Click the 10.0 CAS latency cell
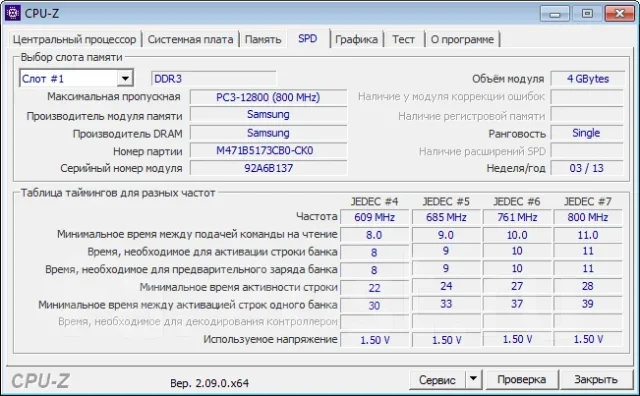The width and height of the screenshot is (640, 396). [517, 235]
